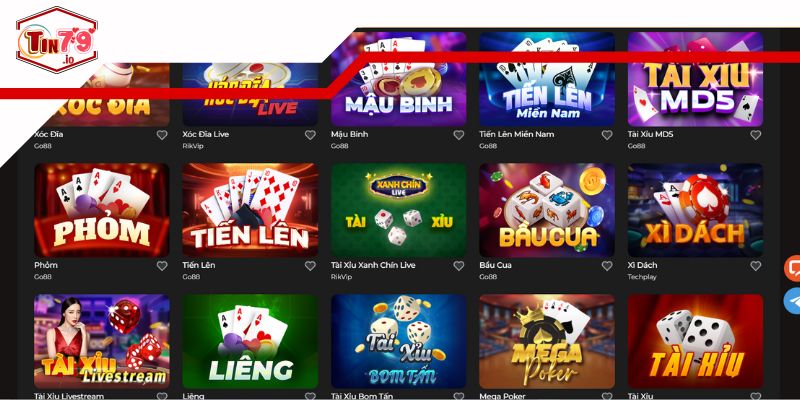Click the Tin79.io logo
This screenshot has width=800, height=400.
(56, 40)
